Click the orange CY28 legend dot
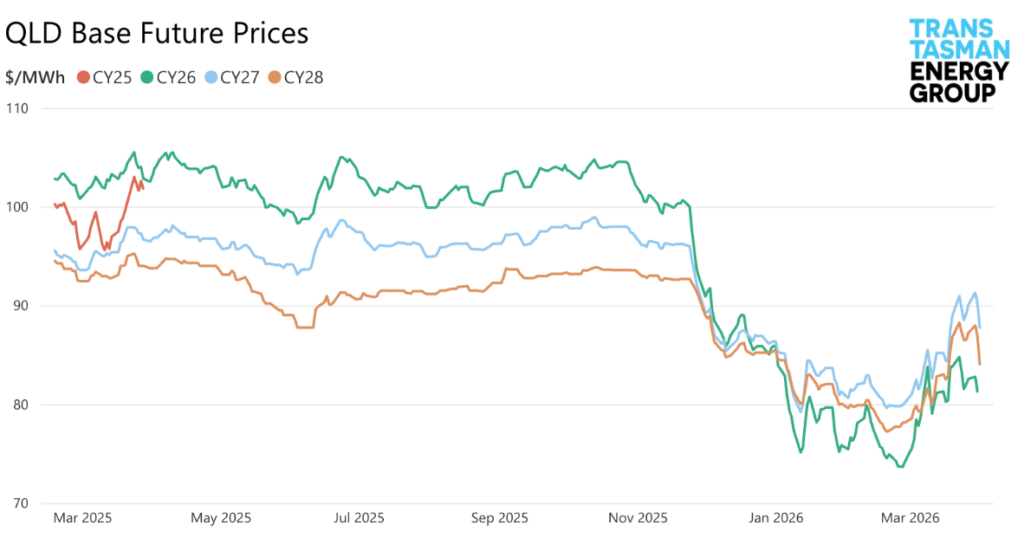Screen dimensions: 1024x545 click(x=275, y=77)
